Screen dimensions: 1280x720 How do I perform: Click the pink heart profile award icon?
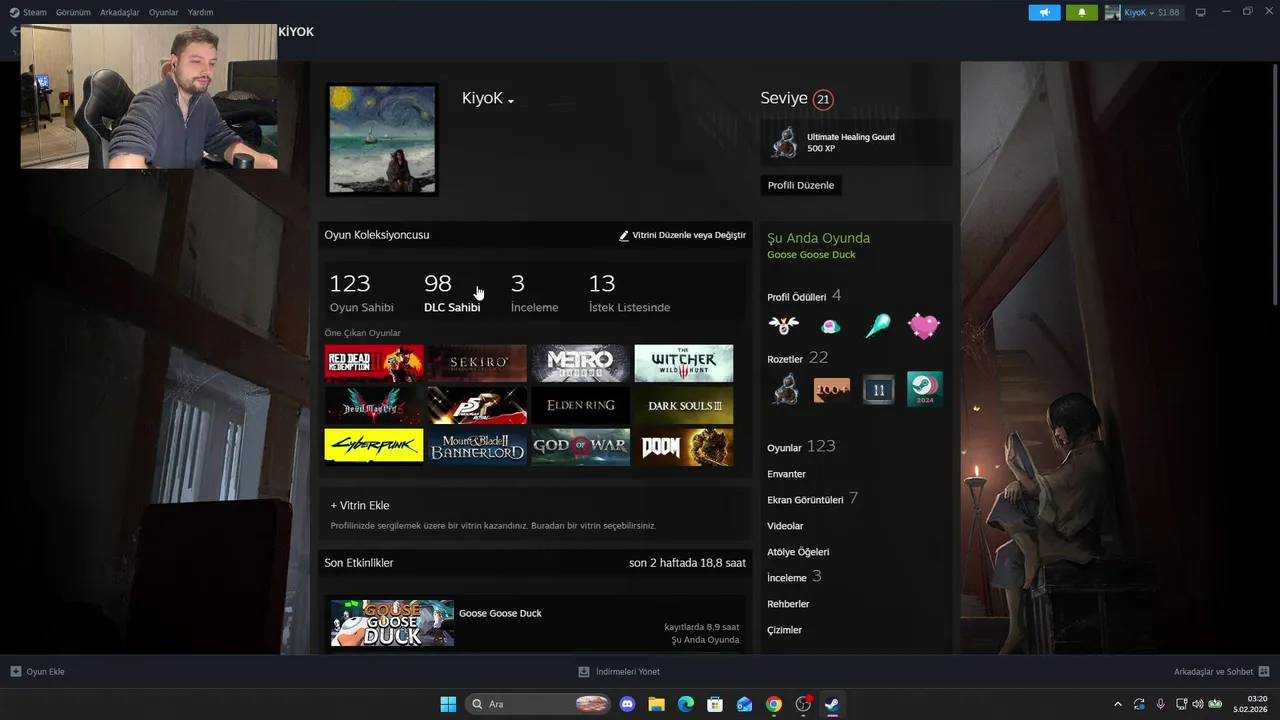coord(924,326)
